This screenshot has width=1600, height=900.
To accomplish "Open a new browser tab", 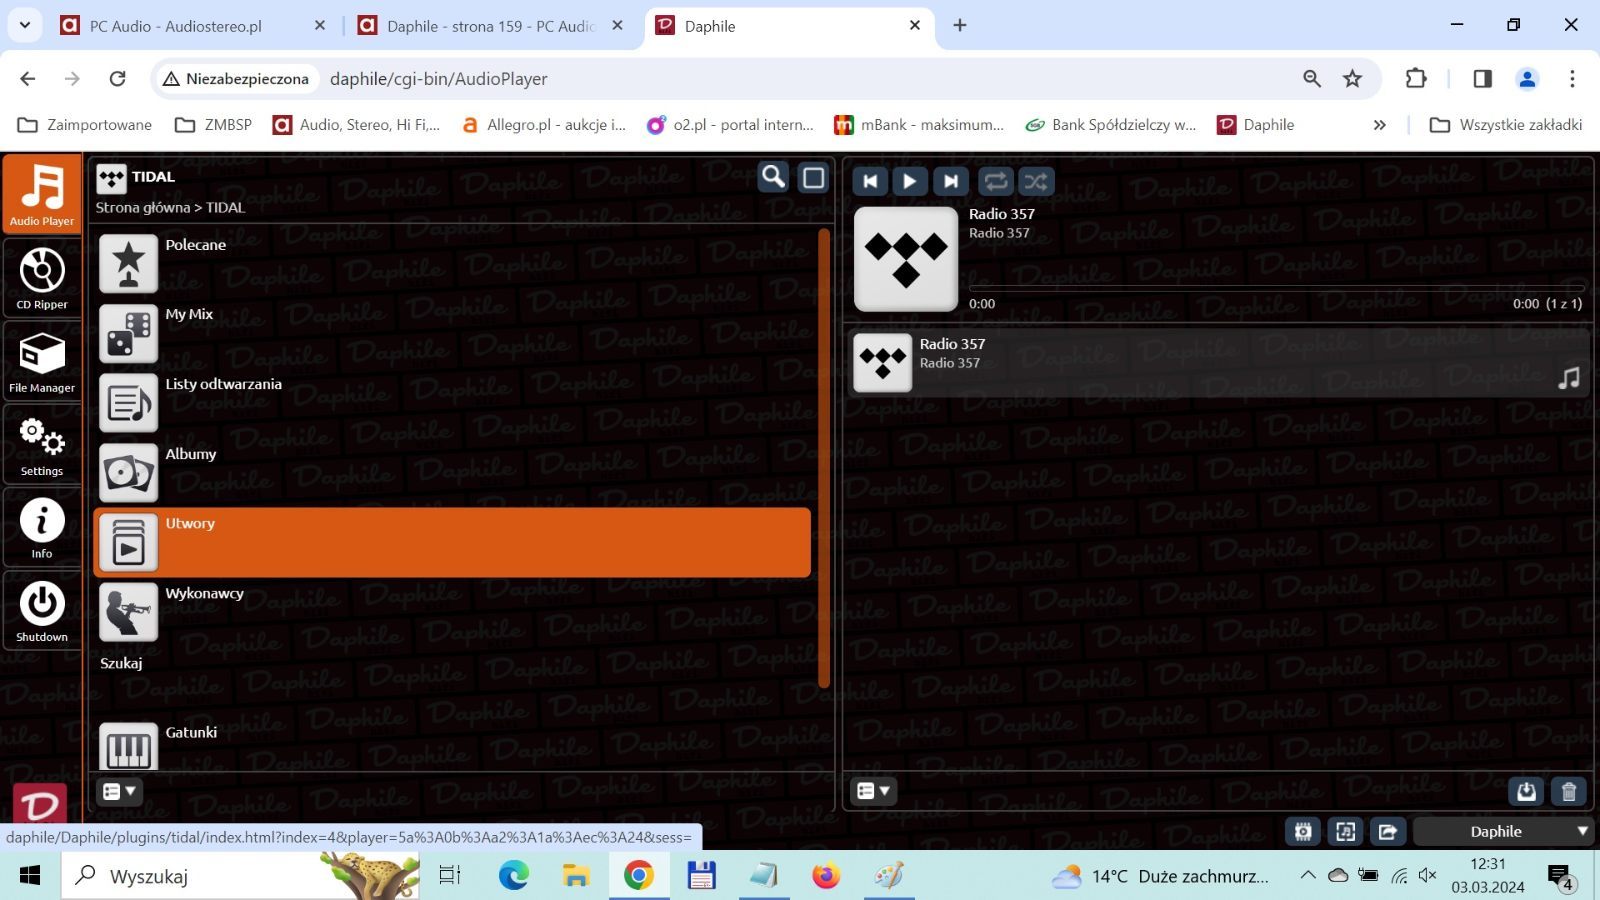I will point(960,26).
